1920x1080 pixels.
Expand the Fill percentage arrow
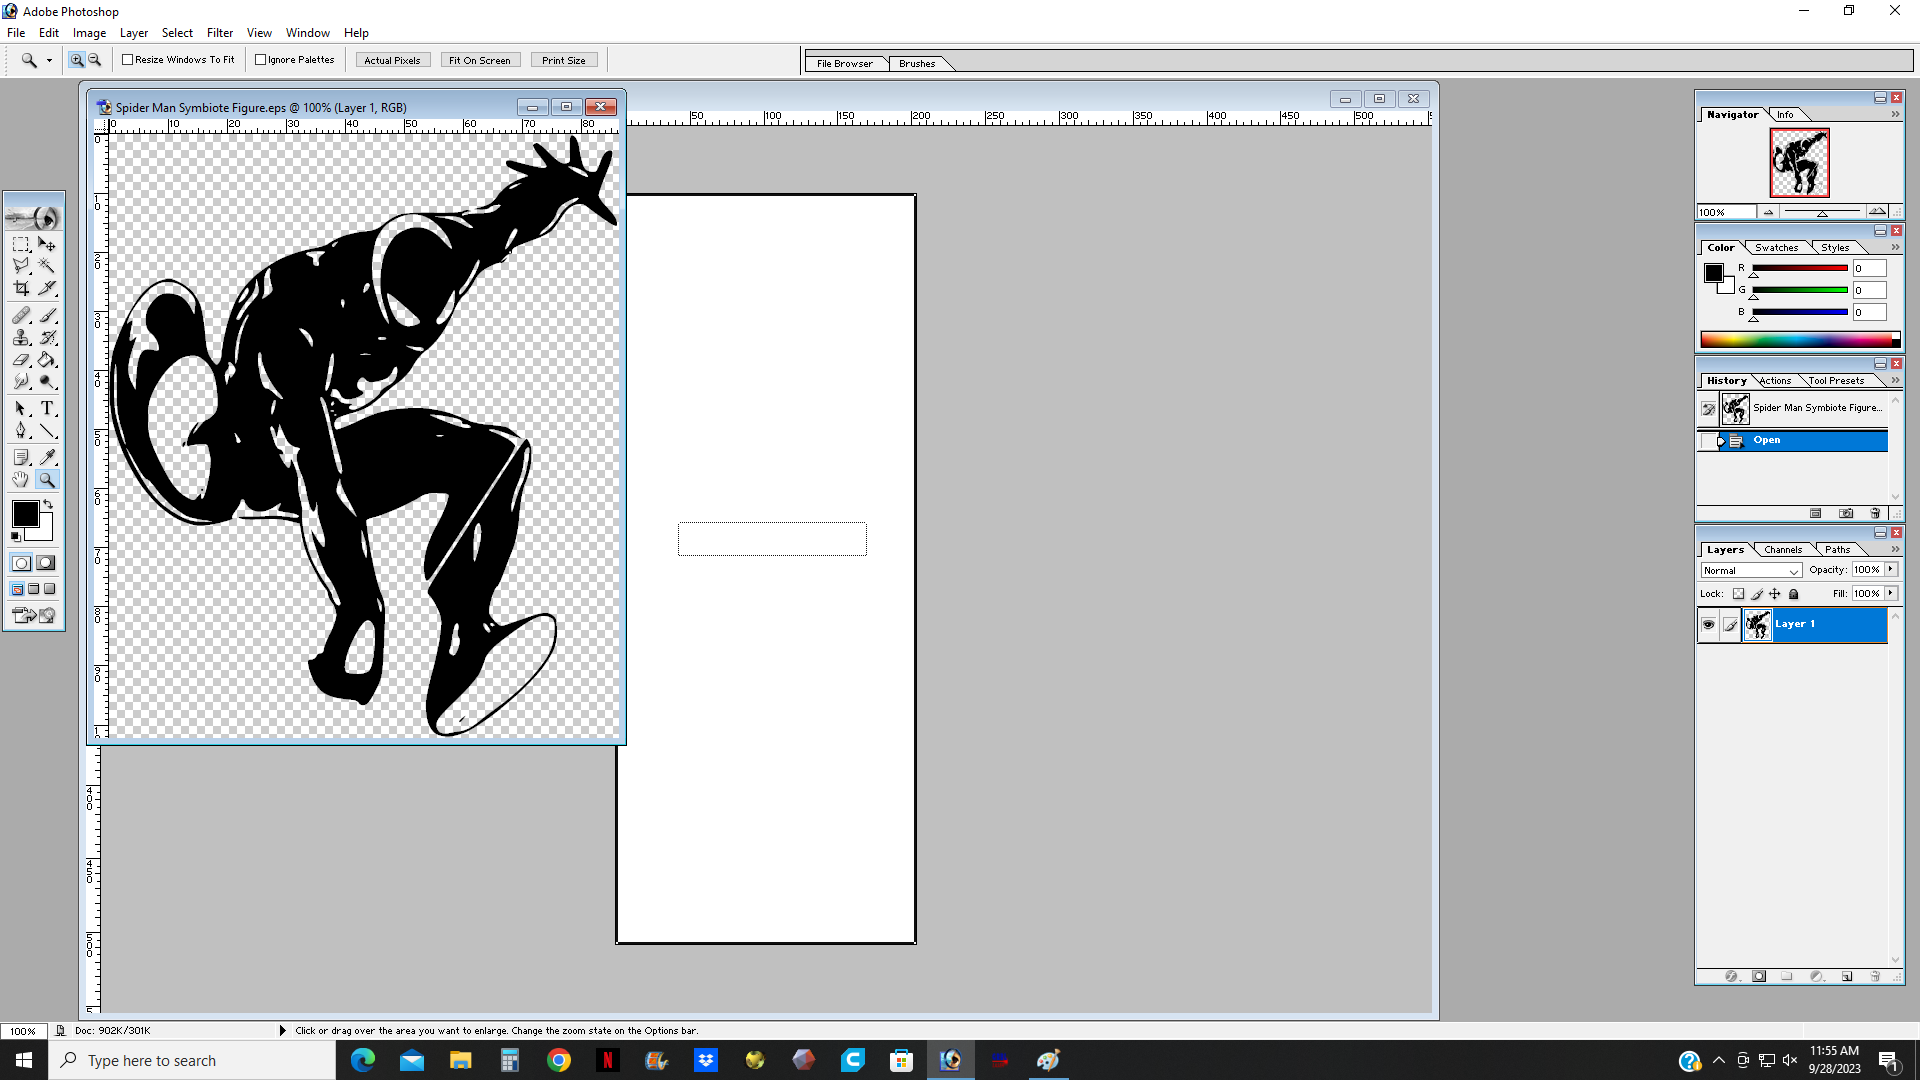1891,593
